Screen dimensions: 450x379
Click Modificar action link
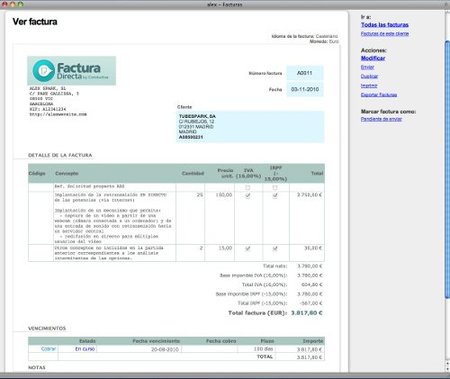[373, 58]
